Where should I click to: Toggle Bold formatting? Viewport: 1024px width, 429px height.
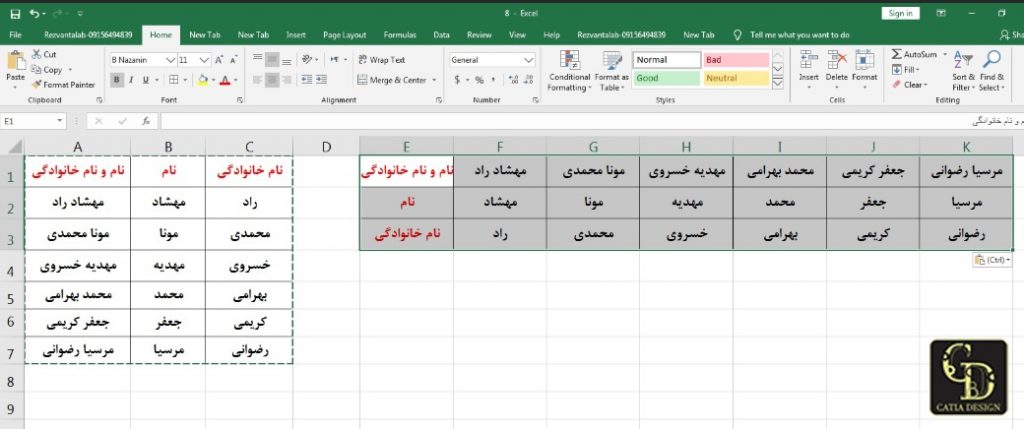click(x=117, y=80)
